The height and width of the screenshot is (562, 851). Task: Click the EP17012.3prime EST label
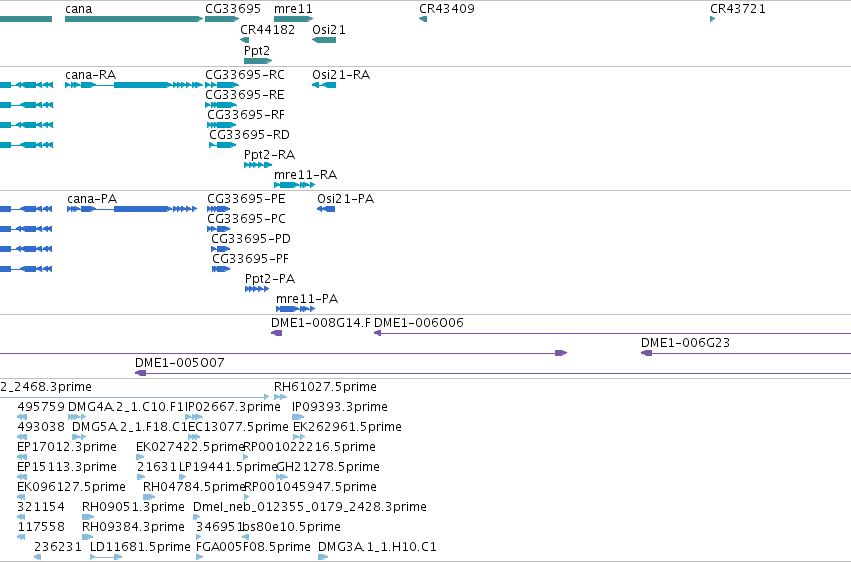tap(67, 447)
